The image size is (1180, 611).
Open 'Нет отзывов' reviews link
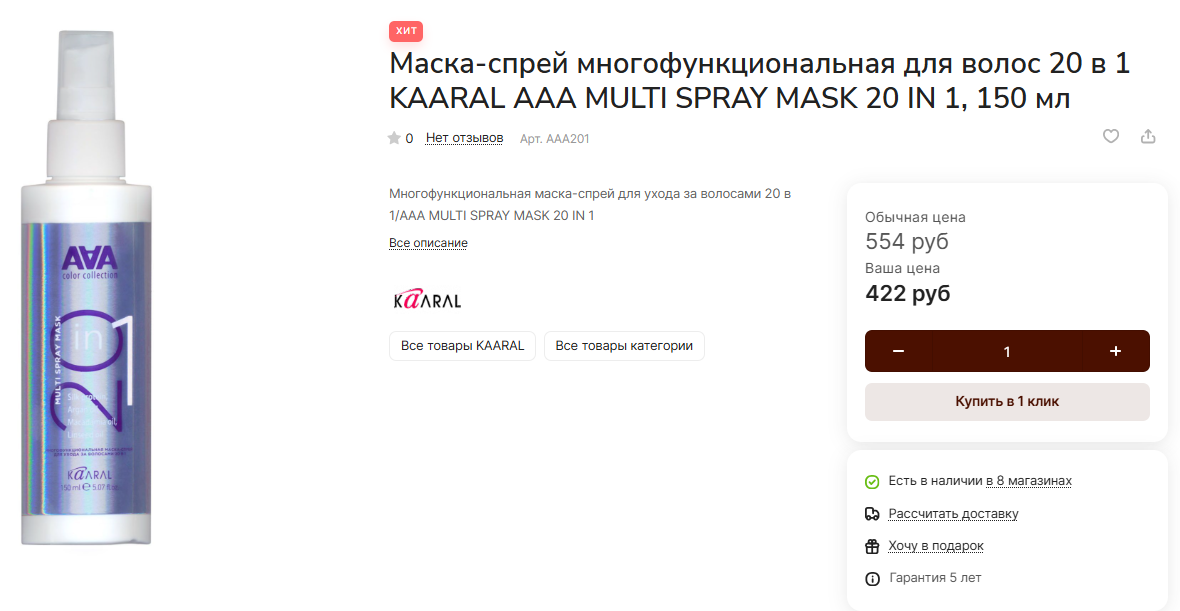[x=464, y=138]
